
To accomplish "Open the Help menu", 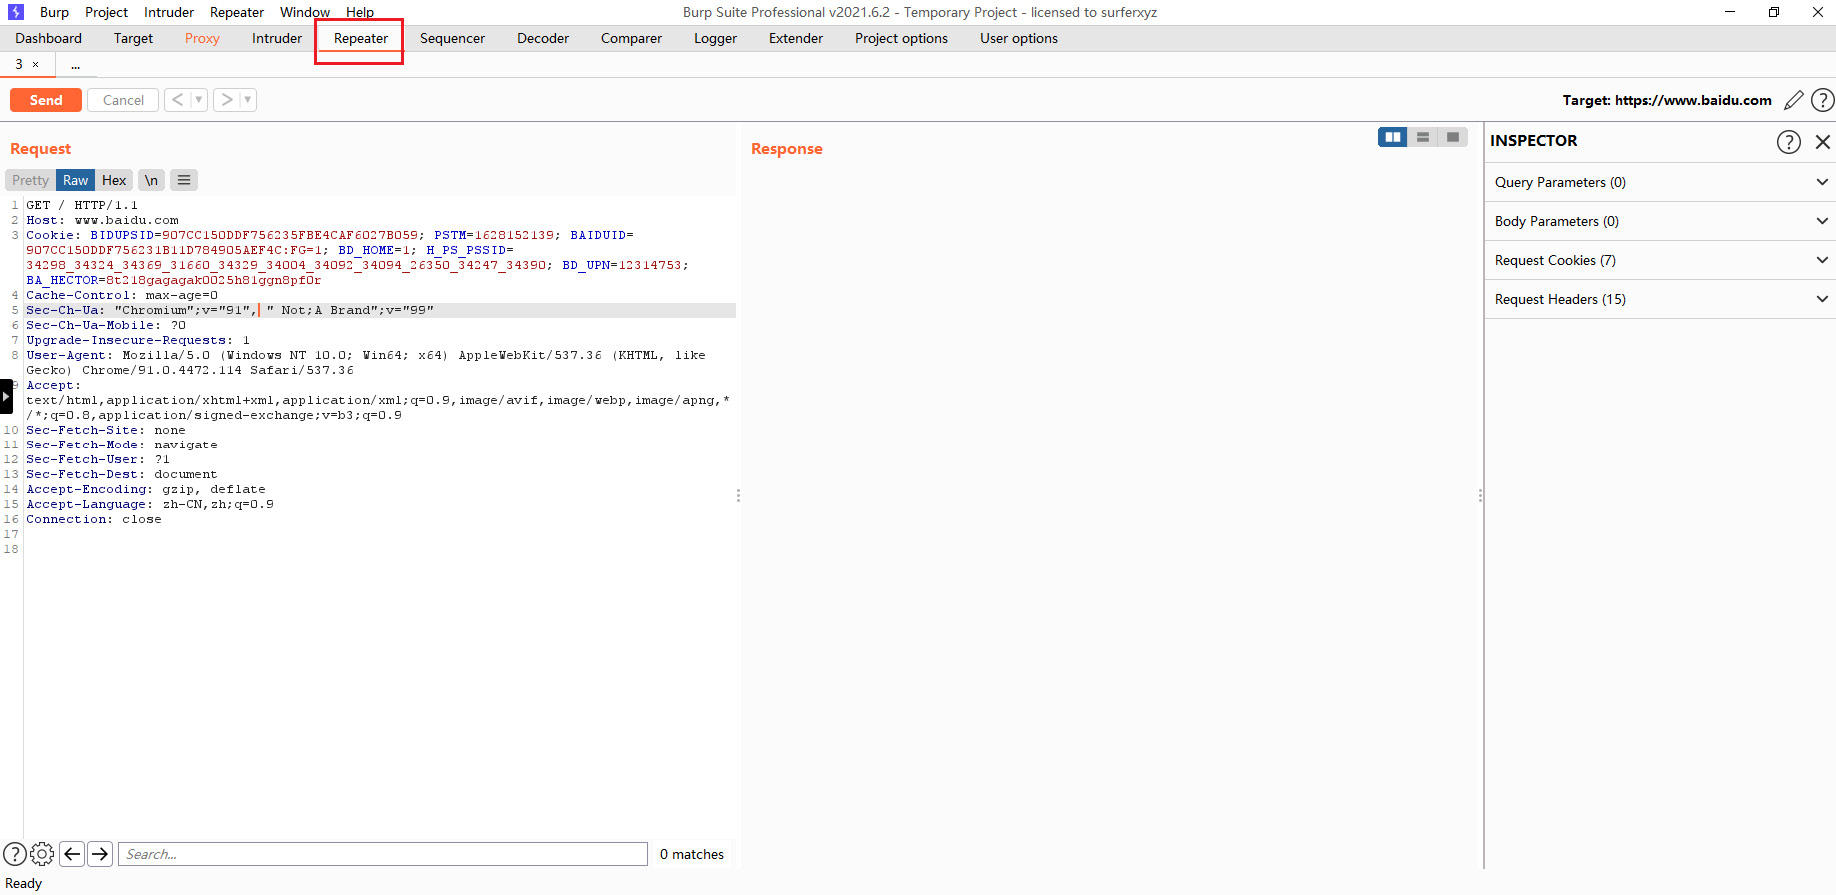I will pos(360,12).
